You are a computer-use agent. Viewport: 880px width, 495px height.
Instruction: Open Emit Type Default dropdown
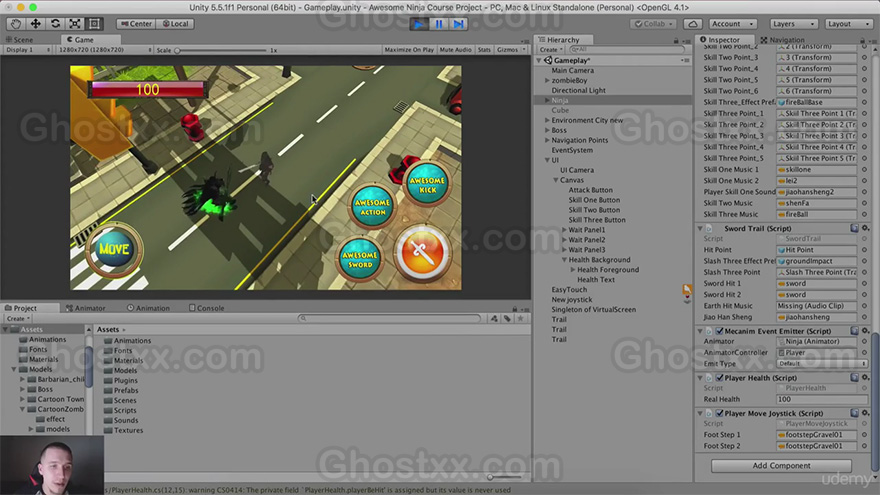pyautogui.click(x=822, y=364)
